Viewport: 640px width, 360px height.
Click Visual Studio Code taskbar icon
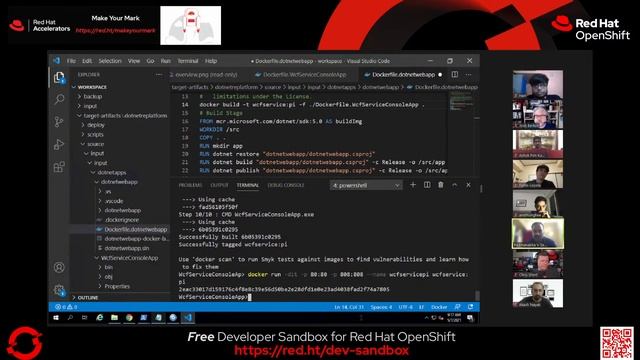tap(188, 318)
